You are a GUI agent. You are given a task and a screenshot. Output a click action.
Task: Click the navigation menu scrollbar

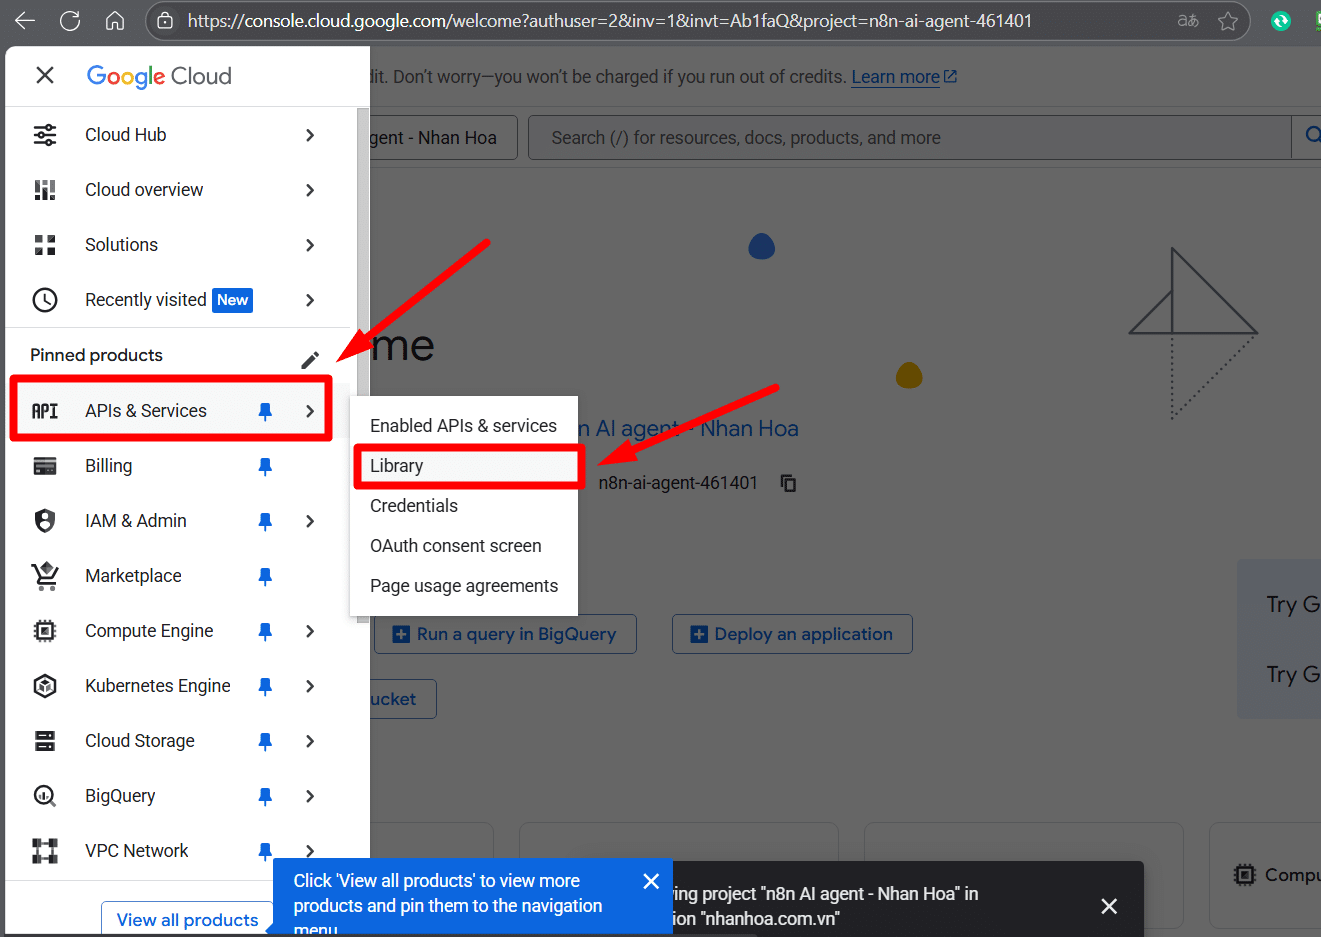(363, 365)
